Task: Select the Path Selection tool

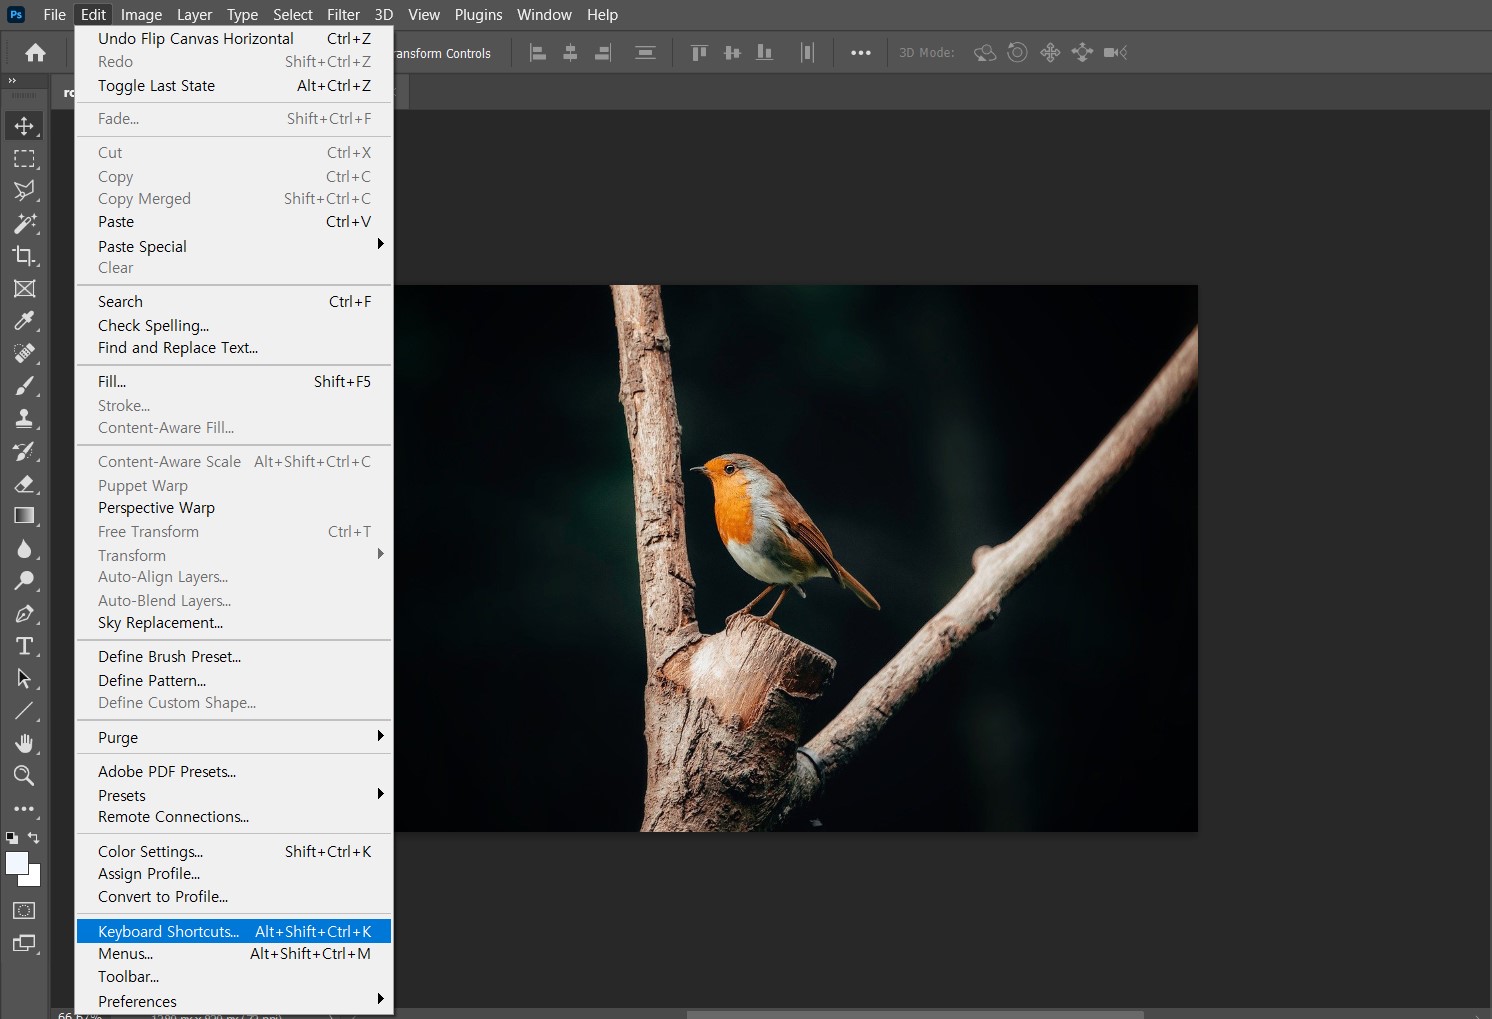Action: tap(24, 679)
